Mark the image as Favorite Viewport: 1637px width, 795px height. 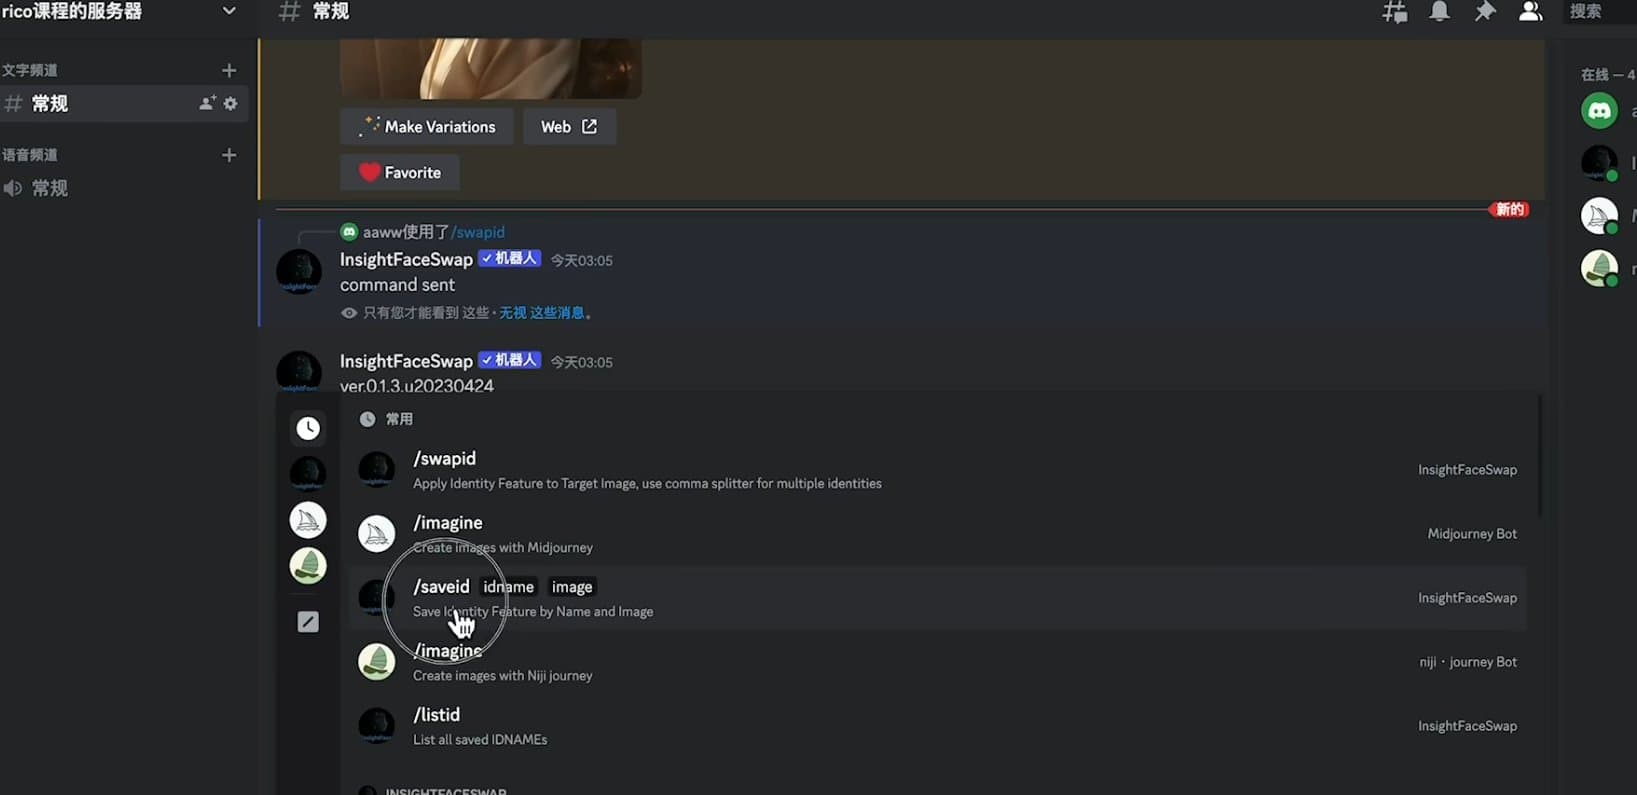click(x=400, y=173)
